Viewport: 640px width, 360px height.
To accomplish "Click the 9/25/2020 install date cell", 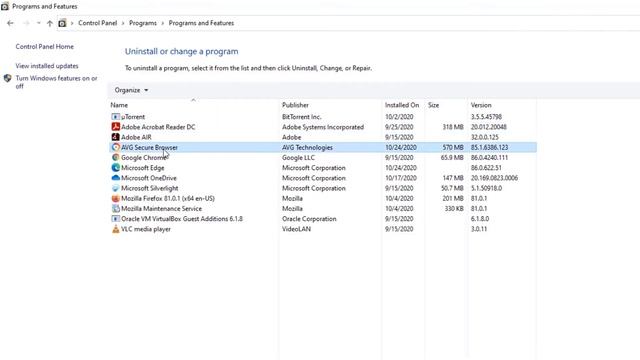I will (399, 127).
